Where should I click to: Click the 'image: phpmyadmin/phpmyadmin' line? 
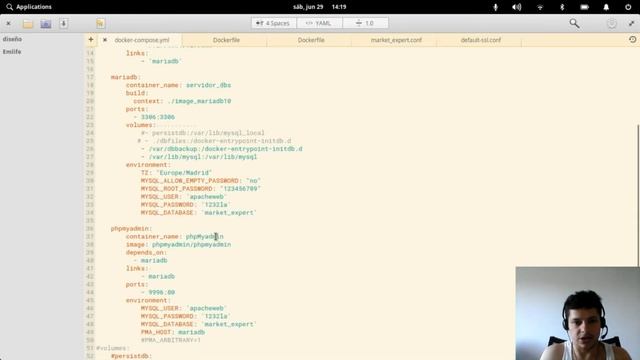pos(178,244)
